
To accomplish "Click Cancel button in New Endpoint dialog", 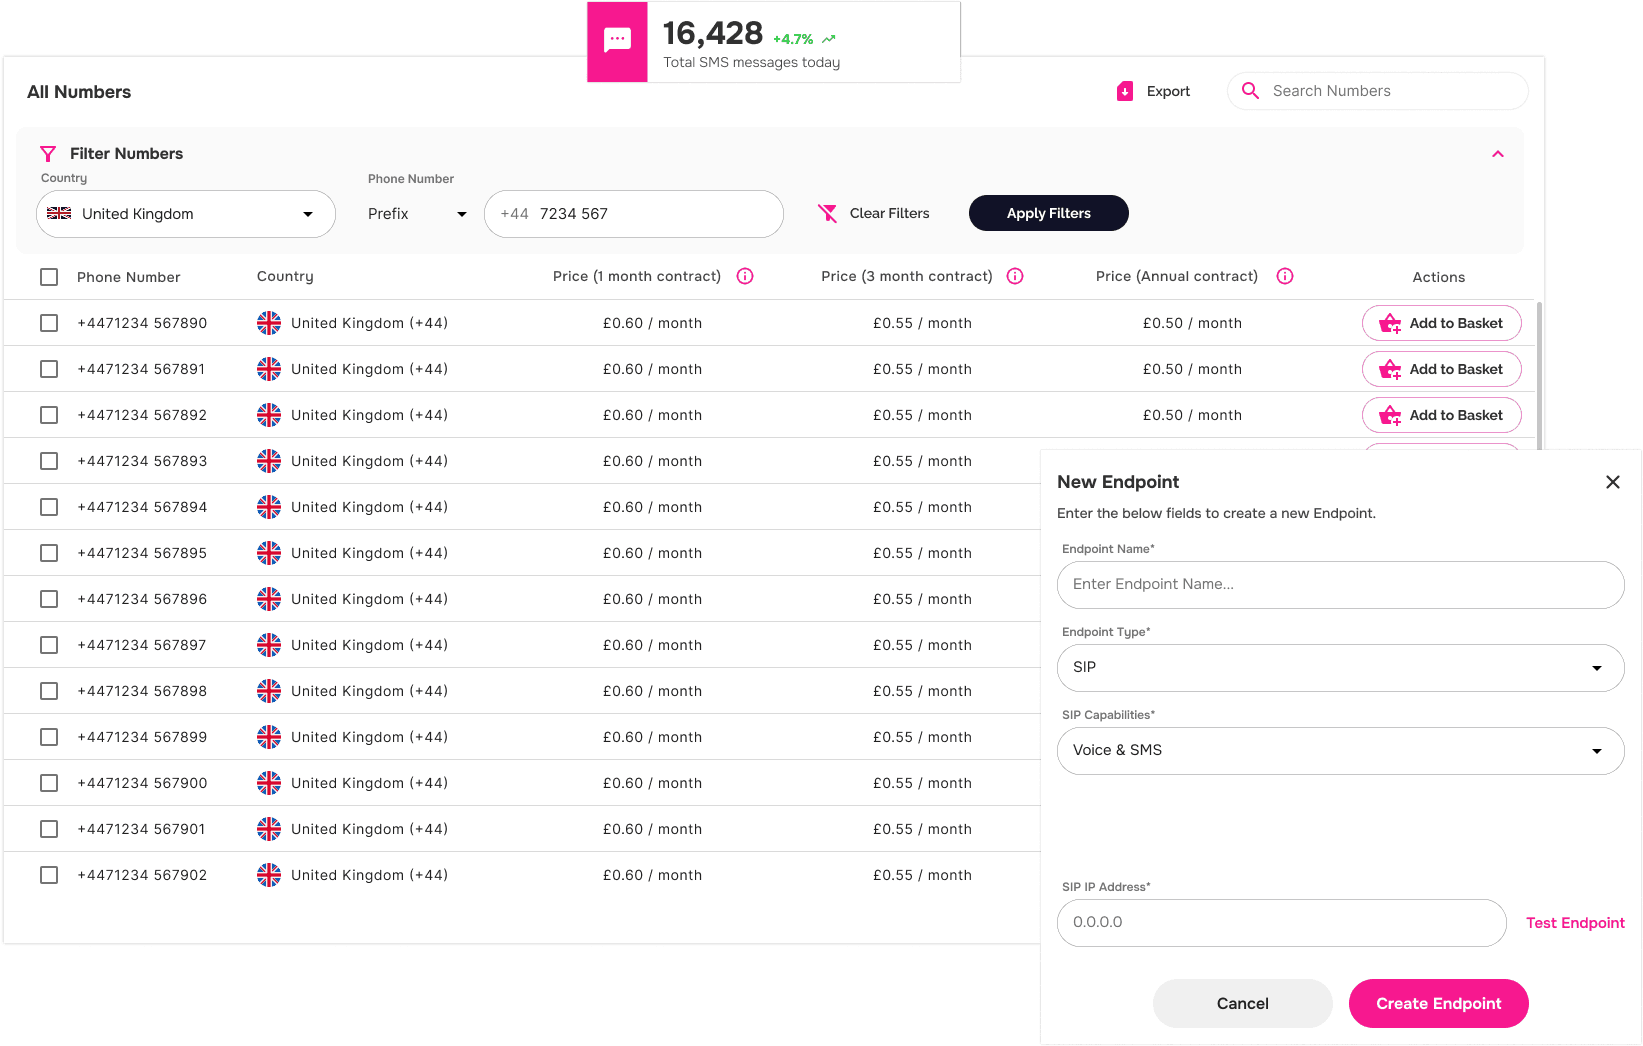I will click(x=1243, y=1003).
